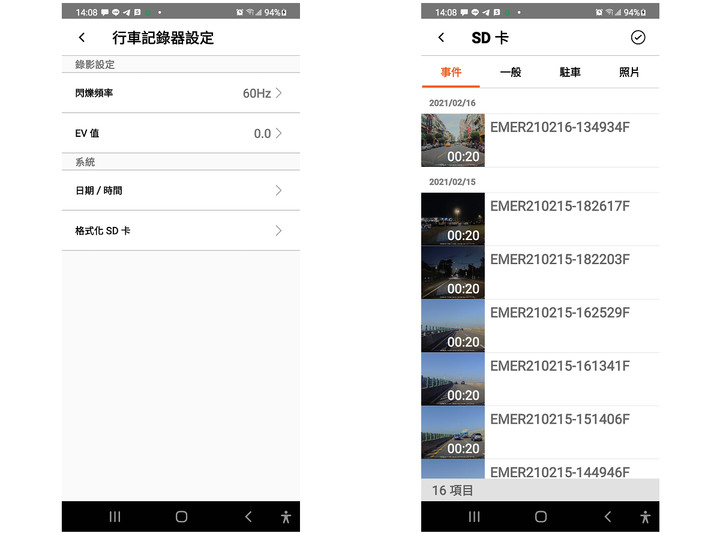720x533 pixels.
Task: Select the 閃爍頻率 row label
Action: click(x=94, y=93)
